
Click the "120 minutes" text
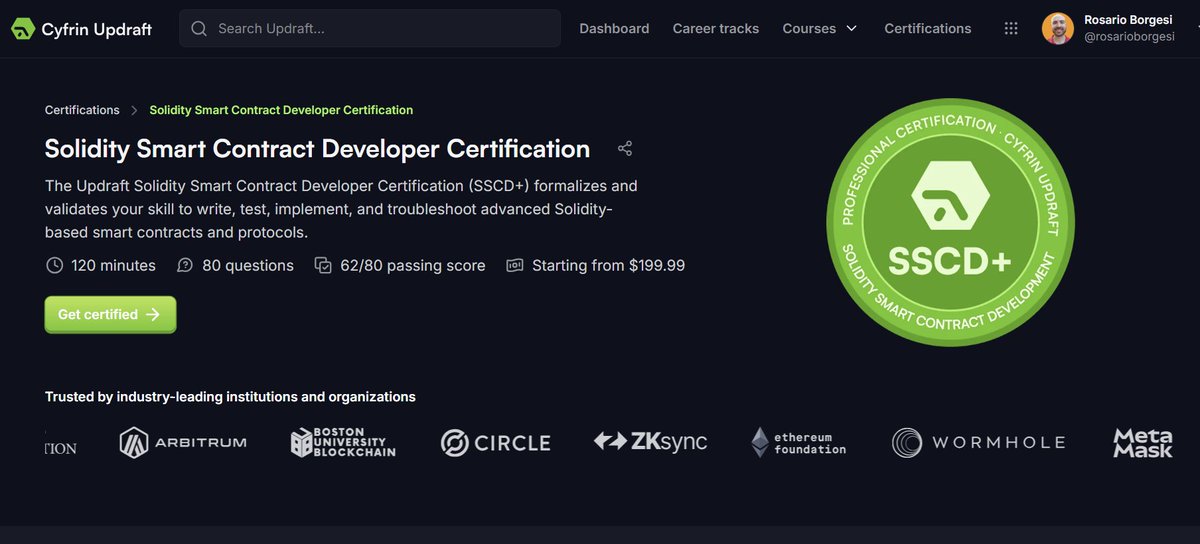pos(113,266)
